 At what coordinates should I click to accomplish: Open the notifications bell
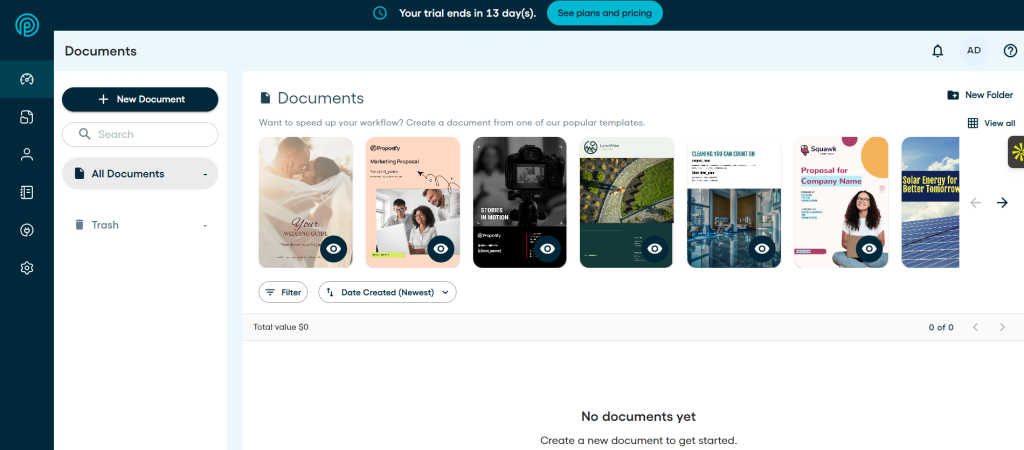(x=938, y=51)
